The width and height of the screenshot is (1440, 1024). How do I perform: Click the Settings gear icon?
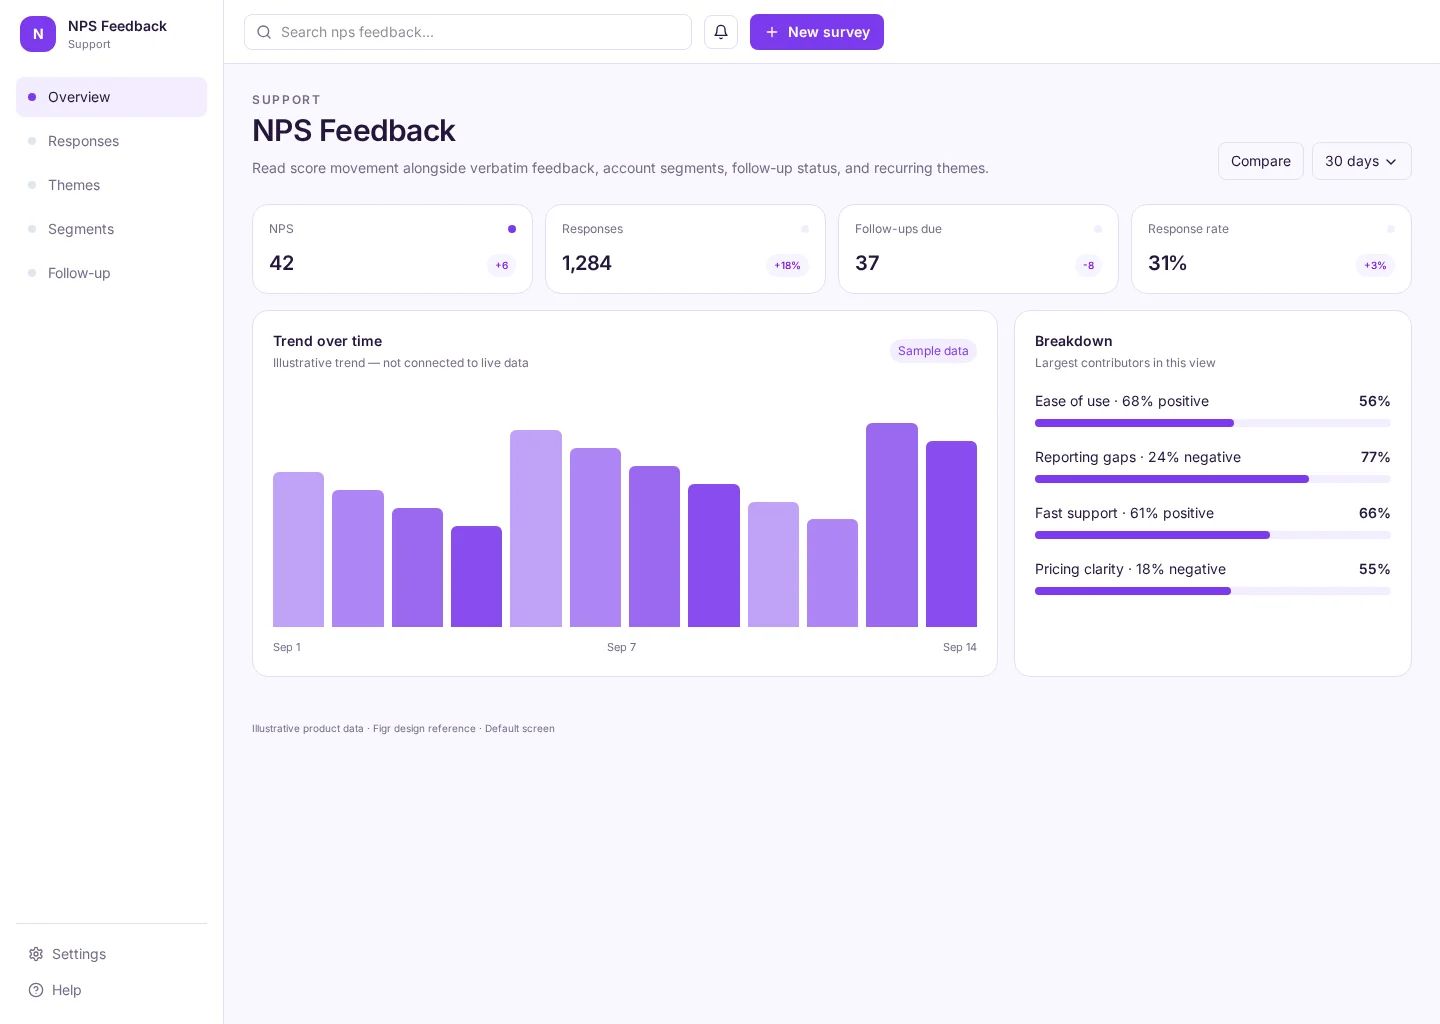coord(36,954)
